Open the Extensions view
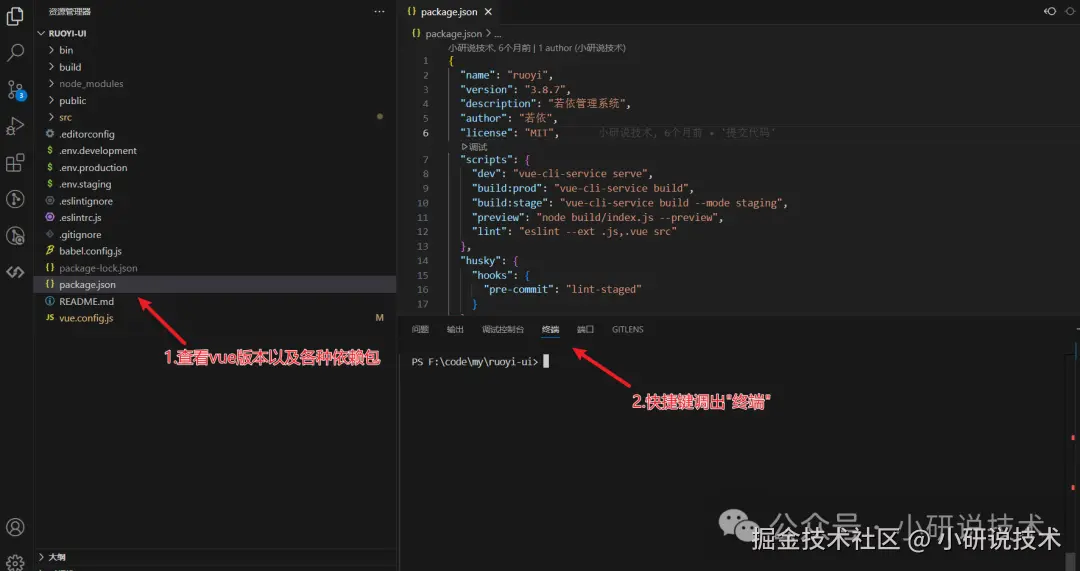 pyautogui.click(x=15, y=163)
